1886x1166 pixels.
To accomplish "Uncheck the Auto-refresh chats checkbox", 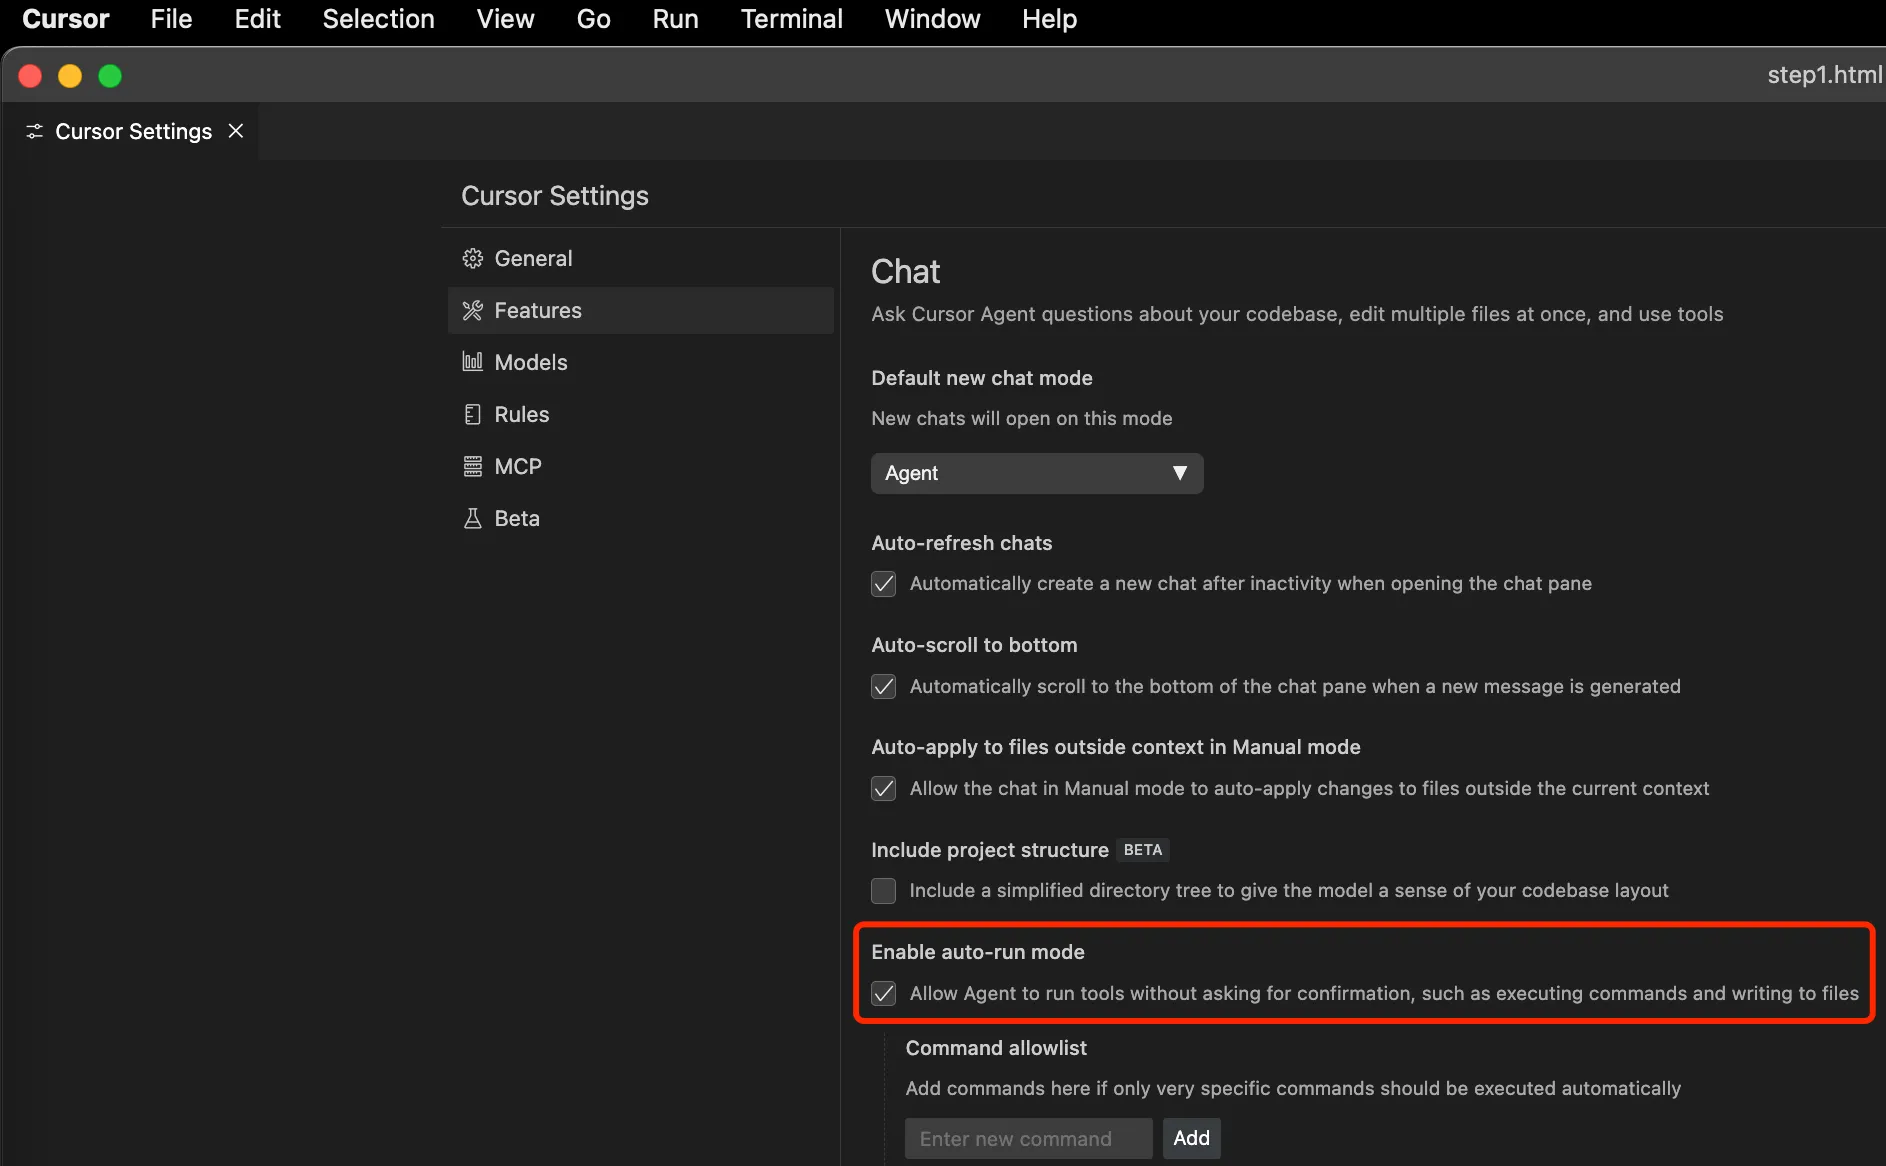I will pyautogui.click(x=883, y=584).
